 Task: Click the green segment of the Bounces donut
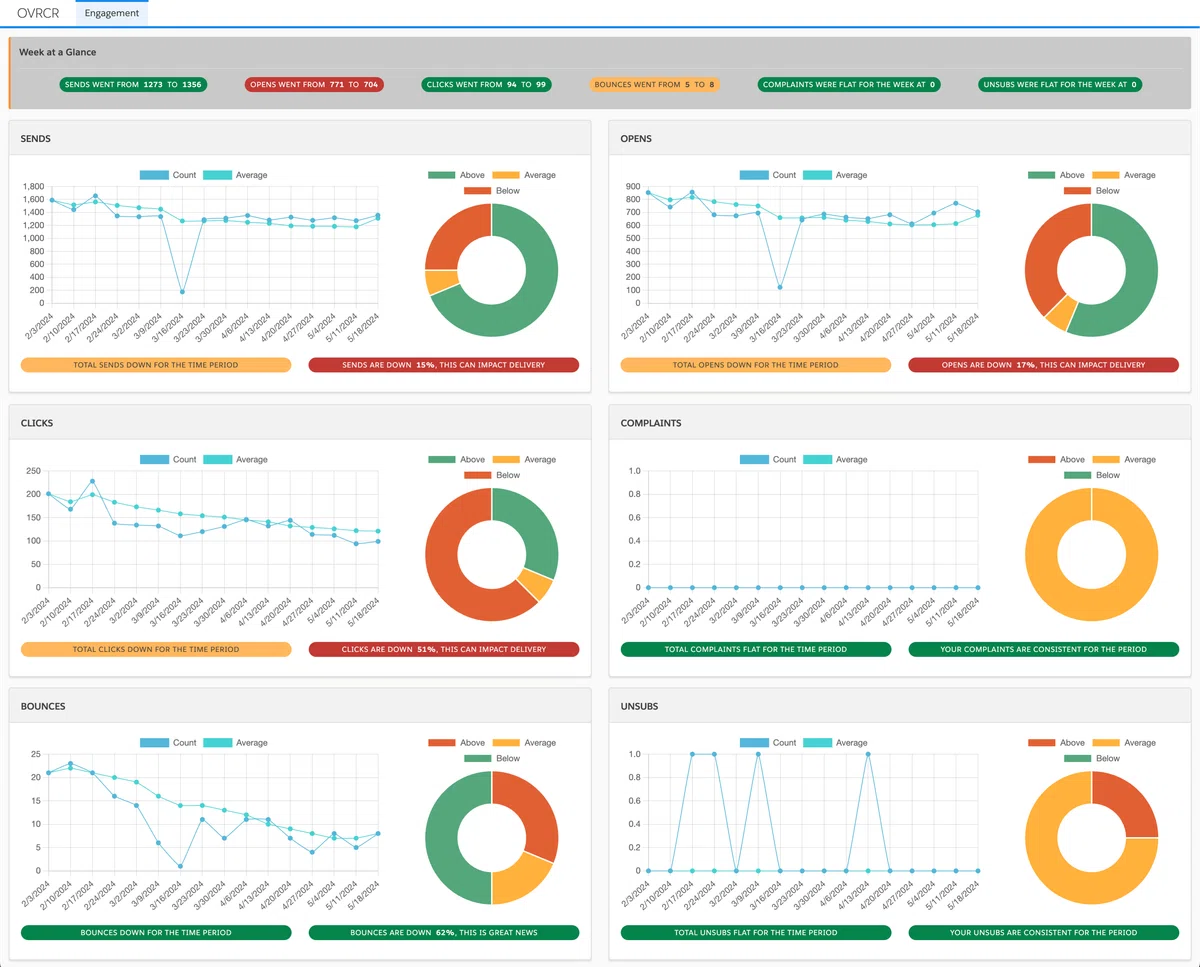[442, 838]
